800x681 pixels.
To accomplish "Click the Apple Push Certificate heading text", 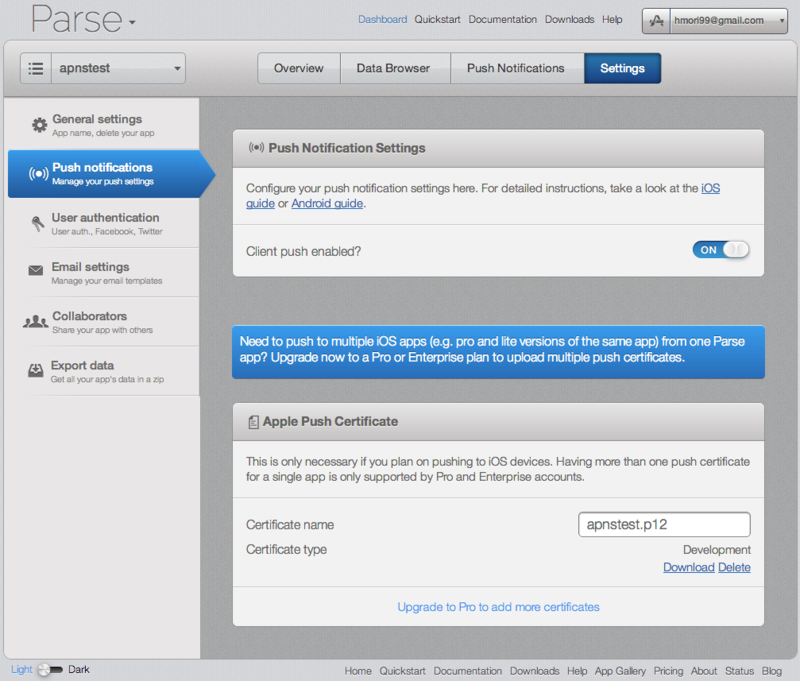I will [x=331, y=421].
